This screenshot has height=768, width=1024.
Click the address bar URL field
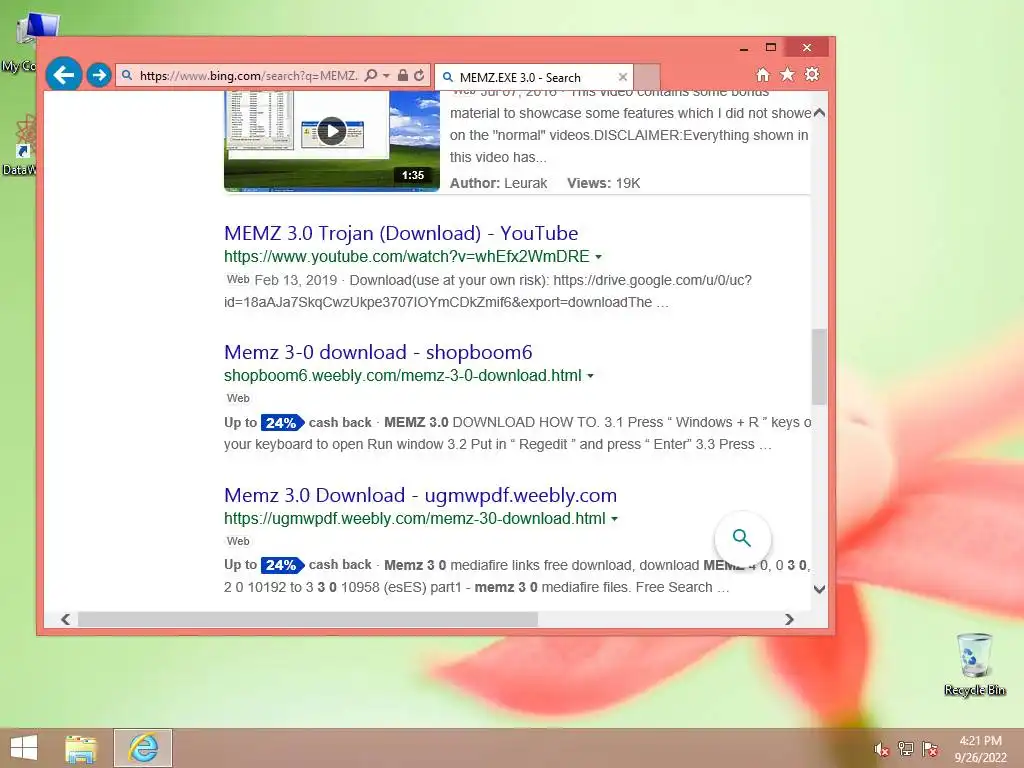click(x=248, y=76)
